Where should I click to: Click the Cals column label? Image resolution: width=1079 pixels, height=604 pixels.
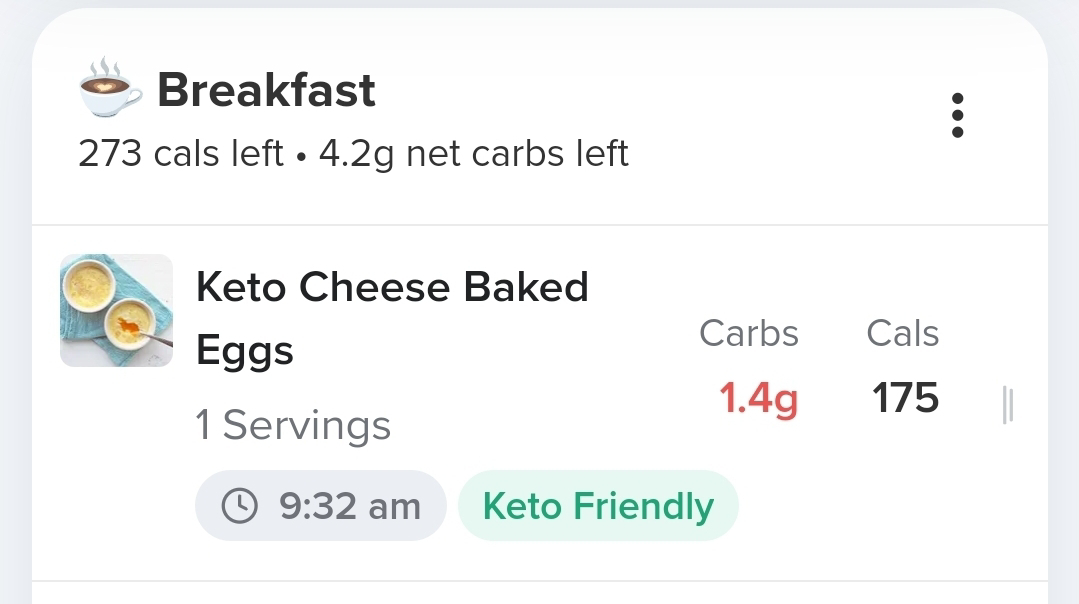pyautogui.click(x=903, y=333)
